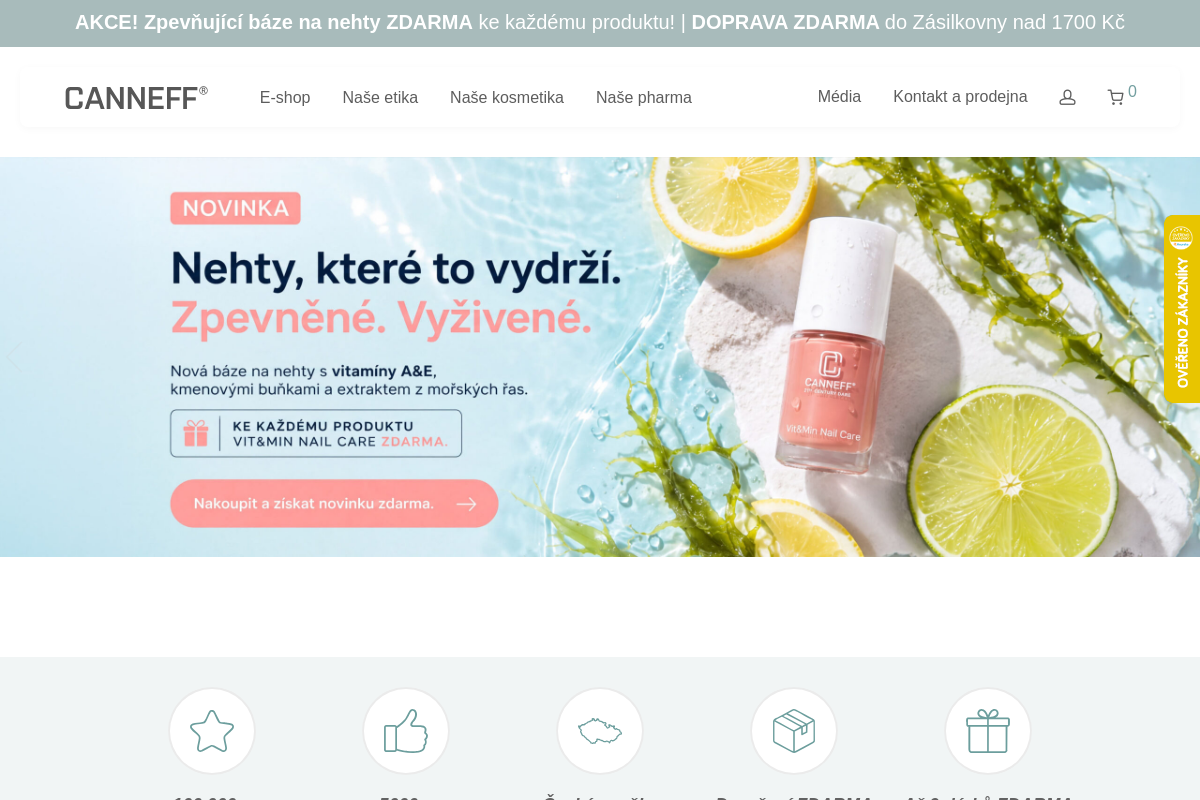Open the shopping cart icon
The height and width of the screenshot is (800, 1200).
[1115, 97]
